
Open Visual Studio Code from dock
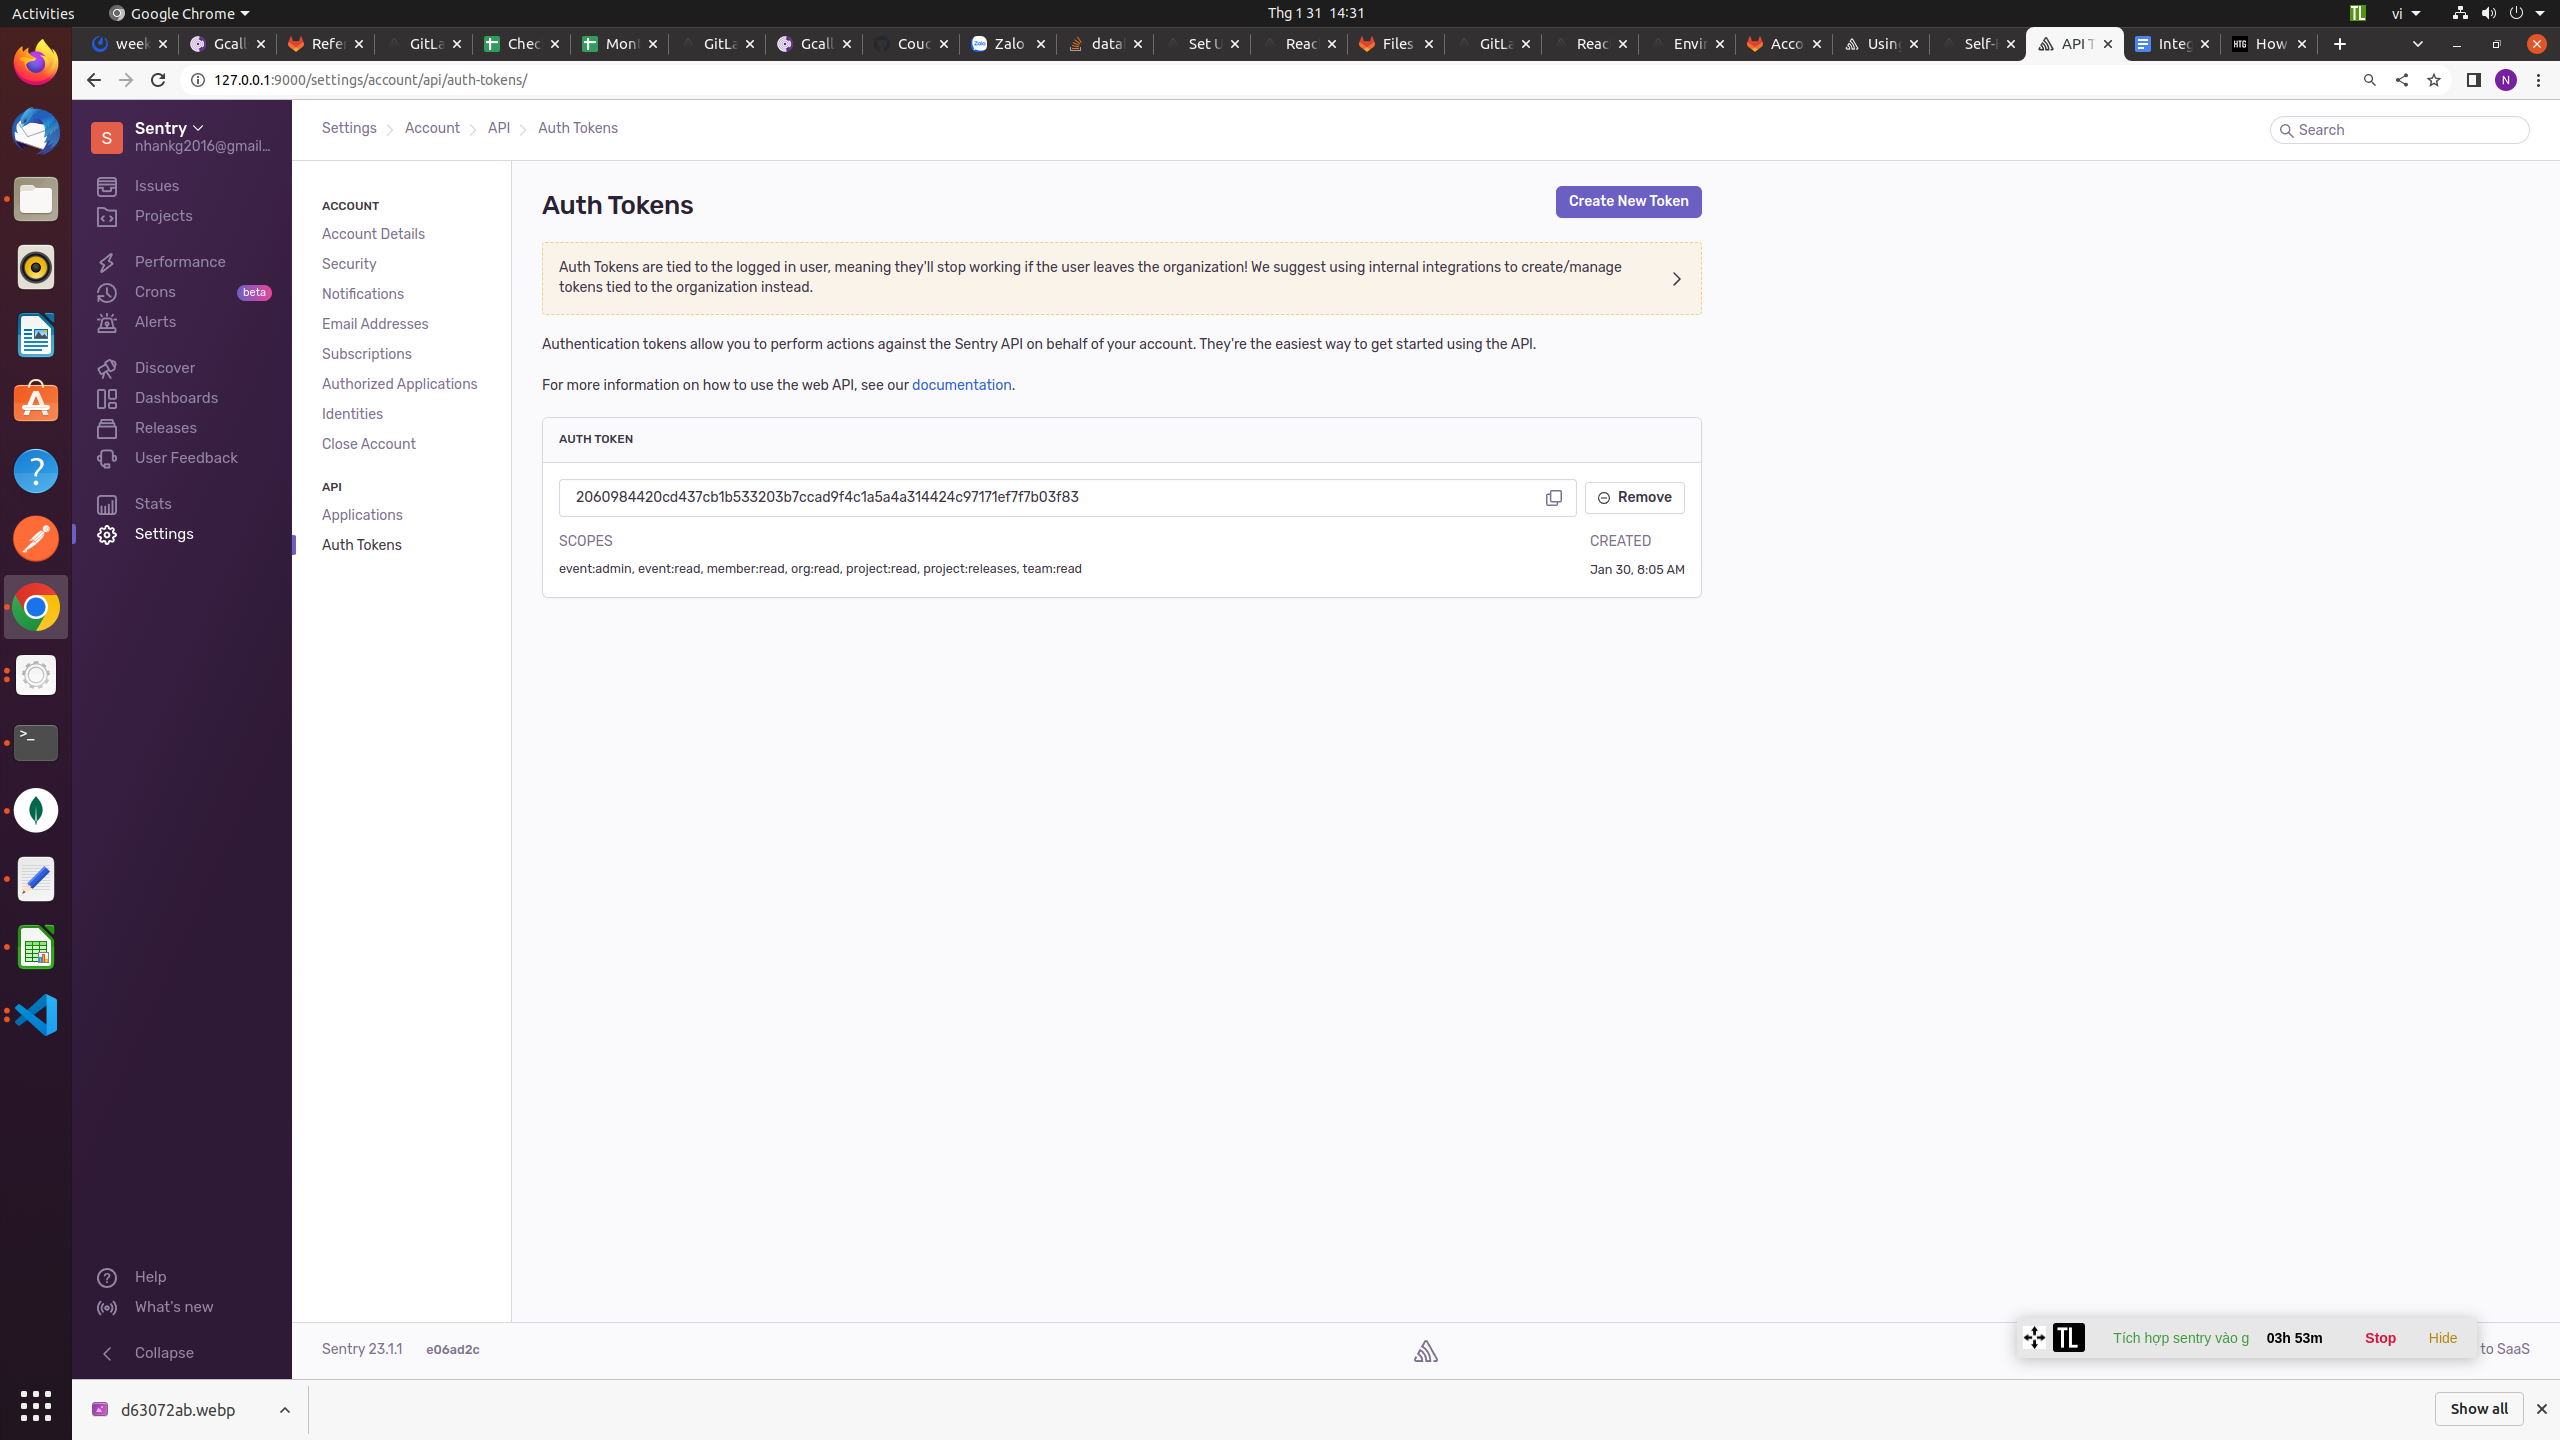(36, 1015)
